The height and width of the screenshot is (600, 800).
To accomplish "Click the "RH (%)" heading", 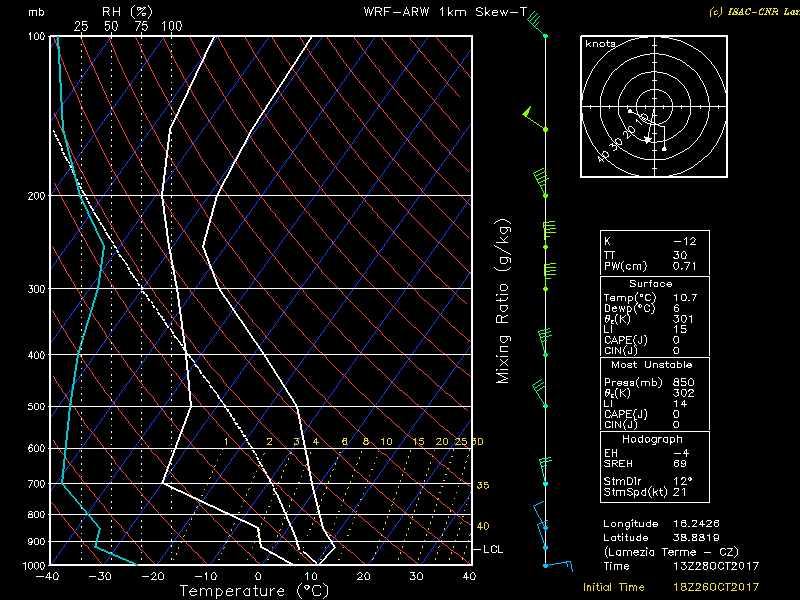I will [127, 12].
